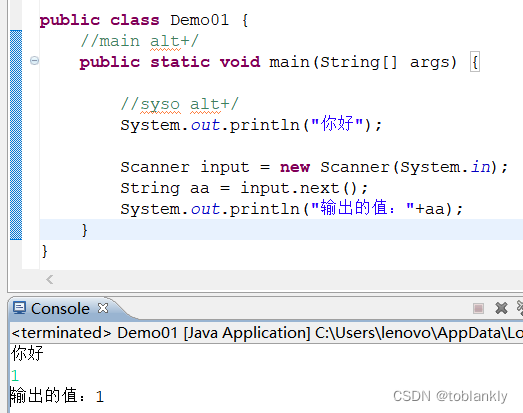Screen dimensions: 523x413
Task: Click the println 你好 statement
Action: [x=251, y=125]
